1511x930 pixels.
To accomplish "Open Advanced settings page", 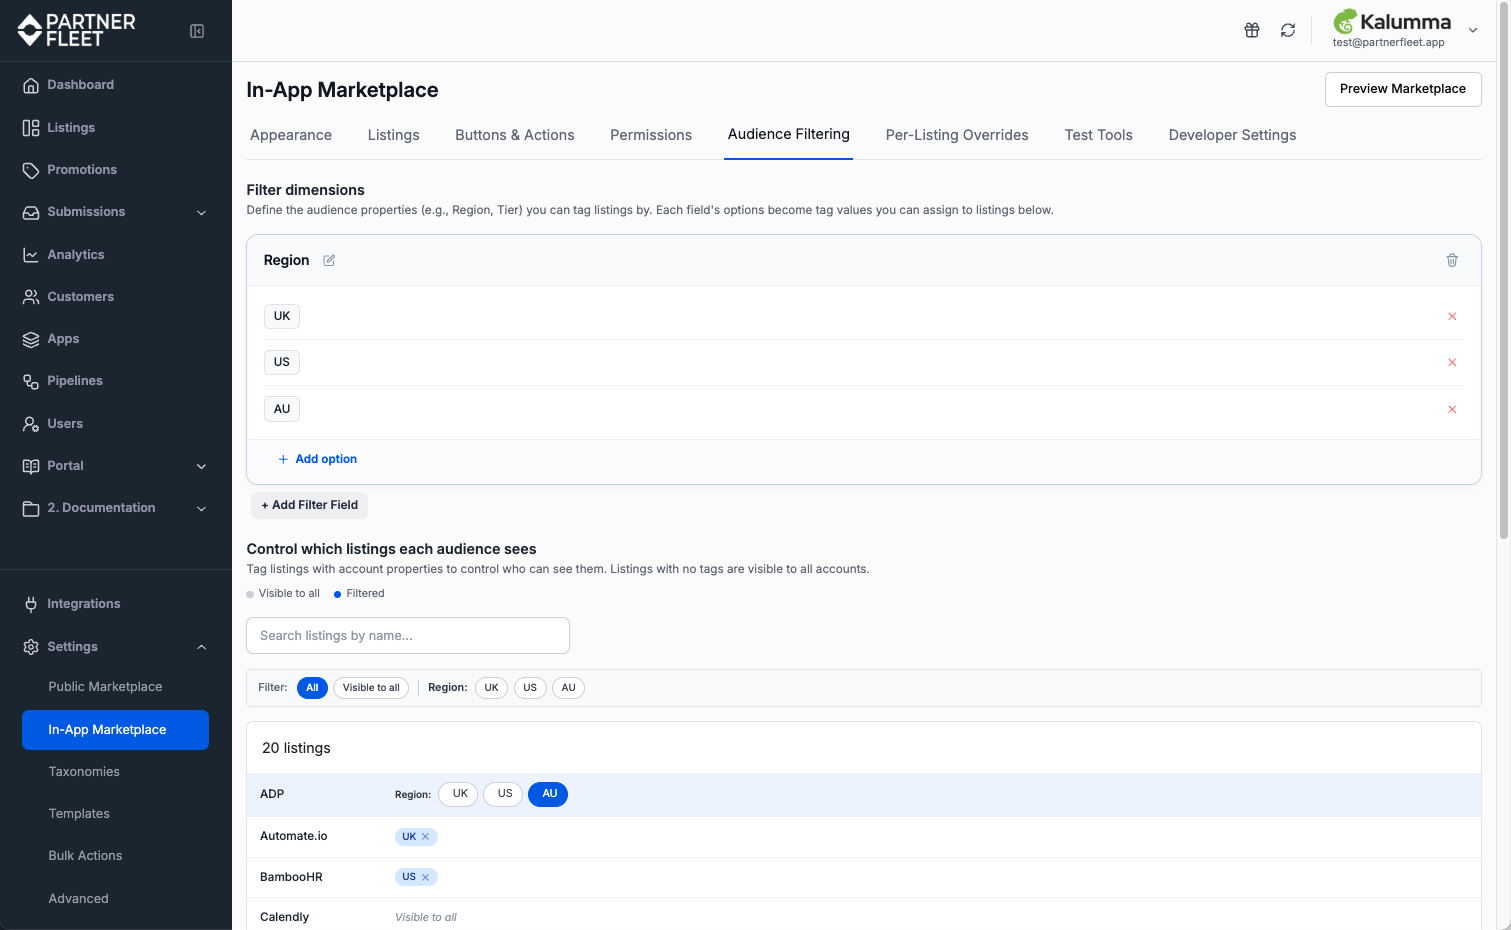I will (x=78, y=899).
